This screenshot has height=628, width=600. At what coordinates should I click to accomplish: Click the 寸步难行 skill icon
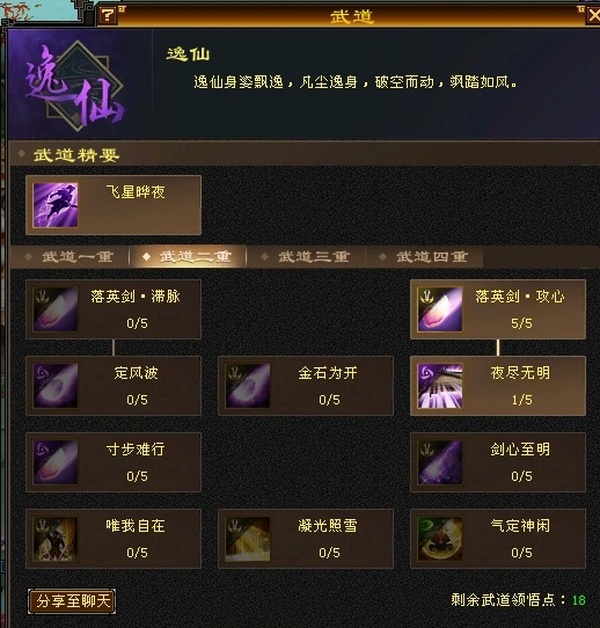[x=55, y=462]
